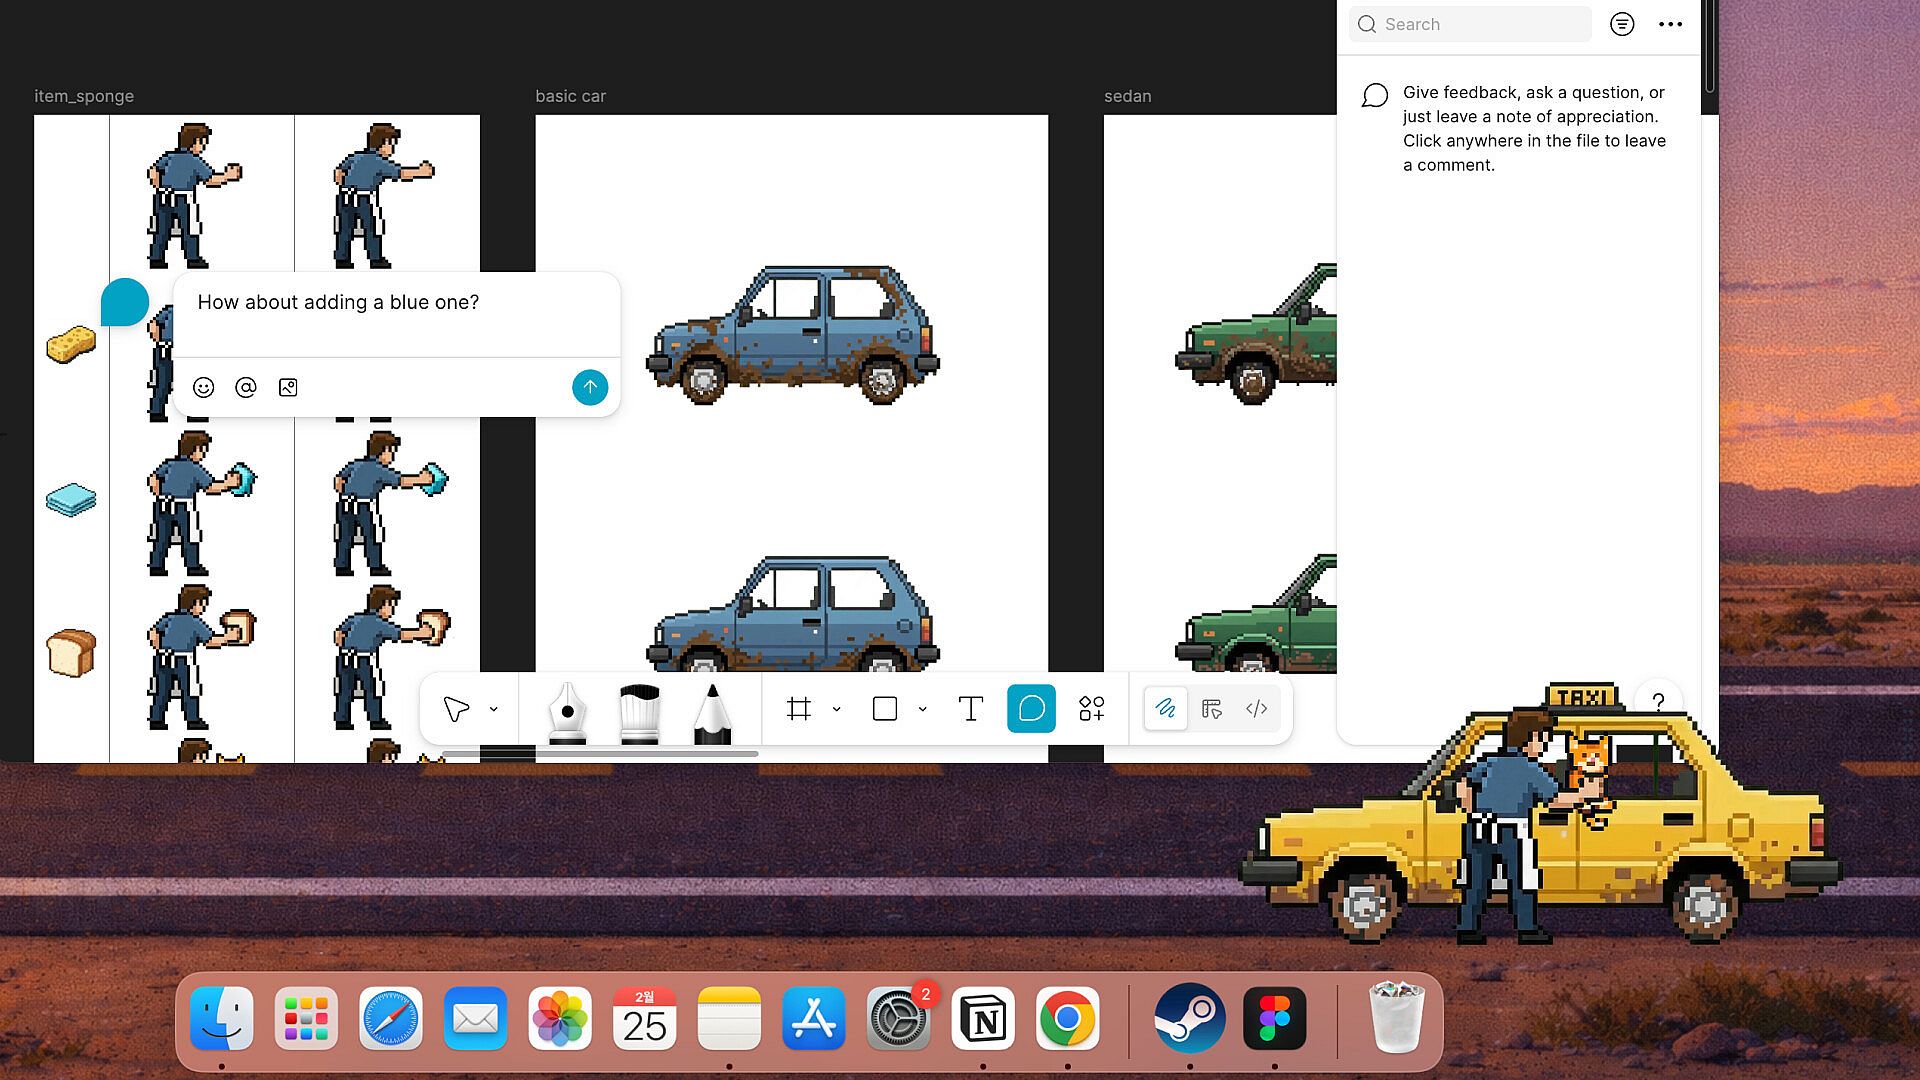The height and width of the screenshot is (1080, 1920).
Task: Expand the Rectangle shape dropdown arrow
Action: coord(923,709)
